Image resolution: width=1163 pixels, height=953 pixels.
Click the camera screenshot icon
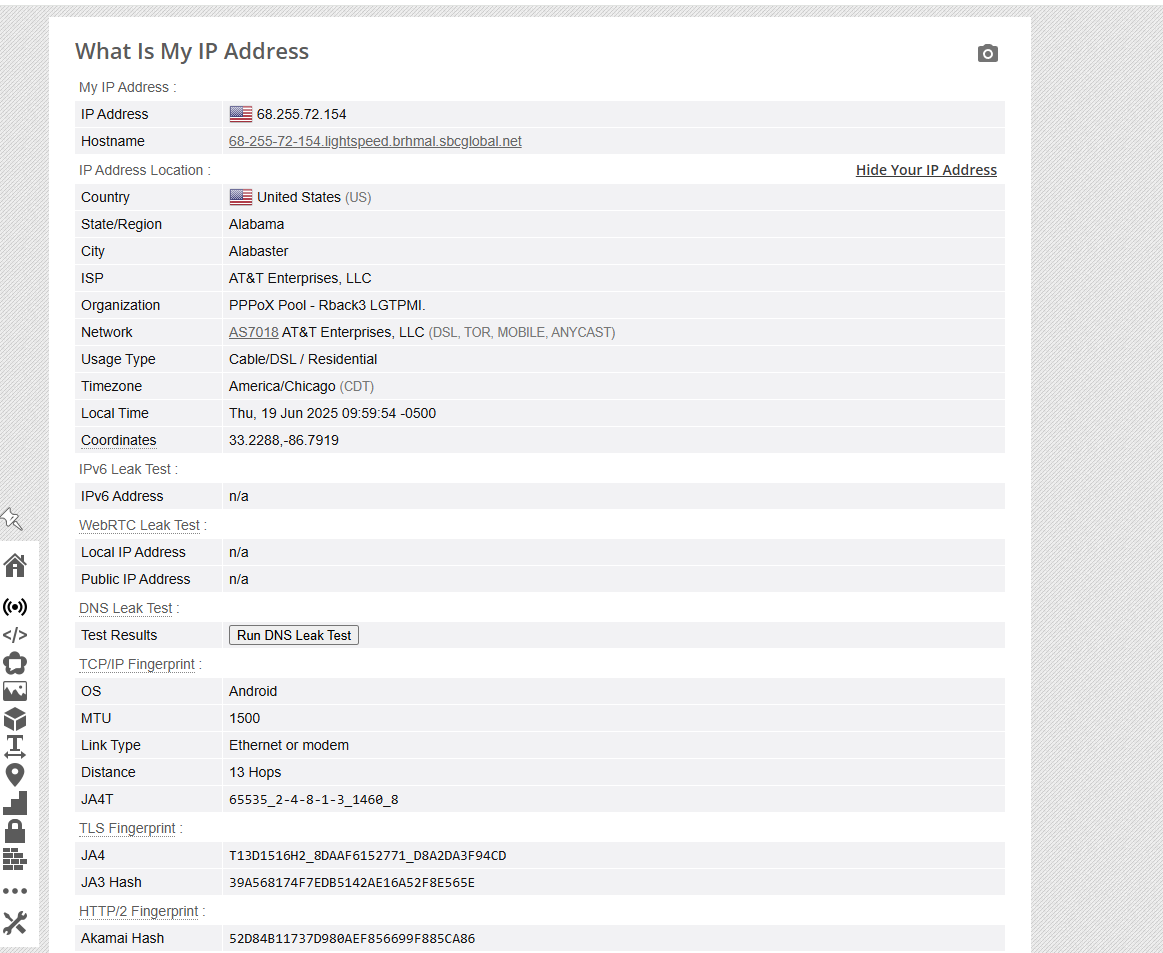987,53
